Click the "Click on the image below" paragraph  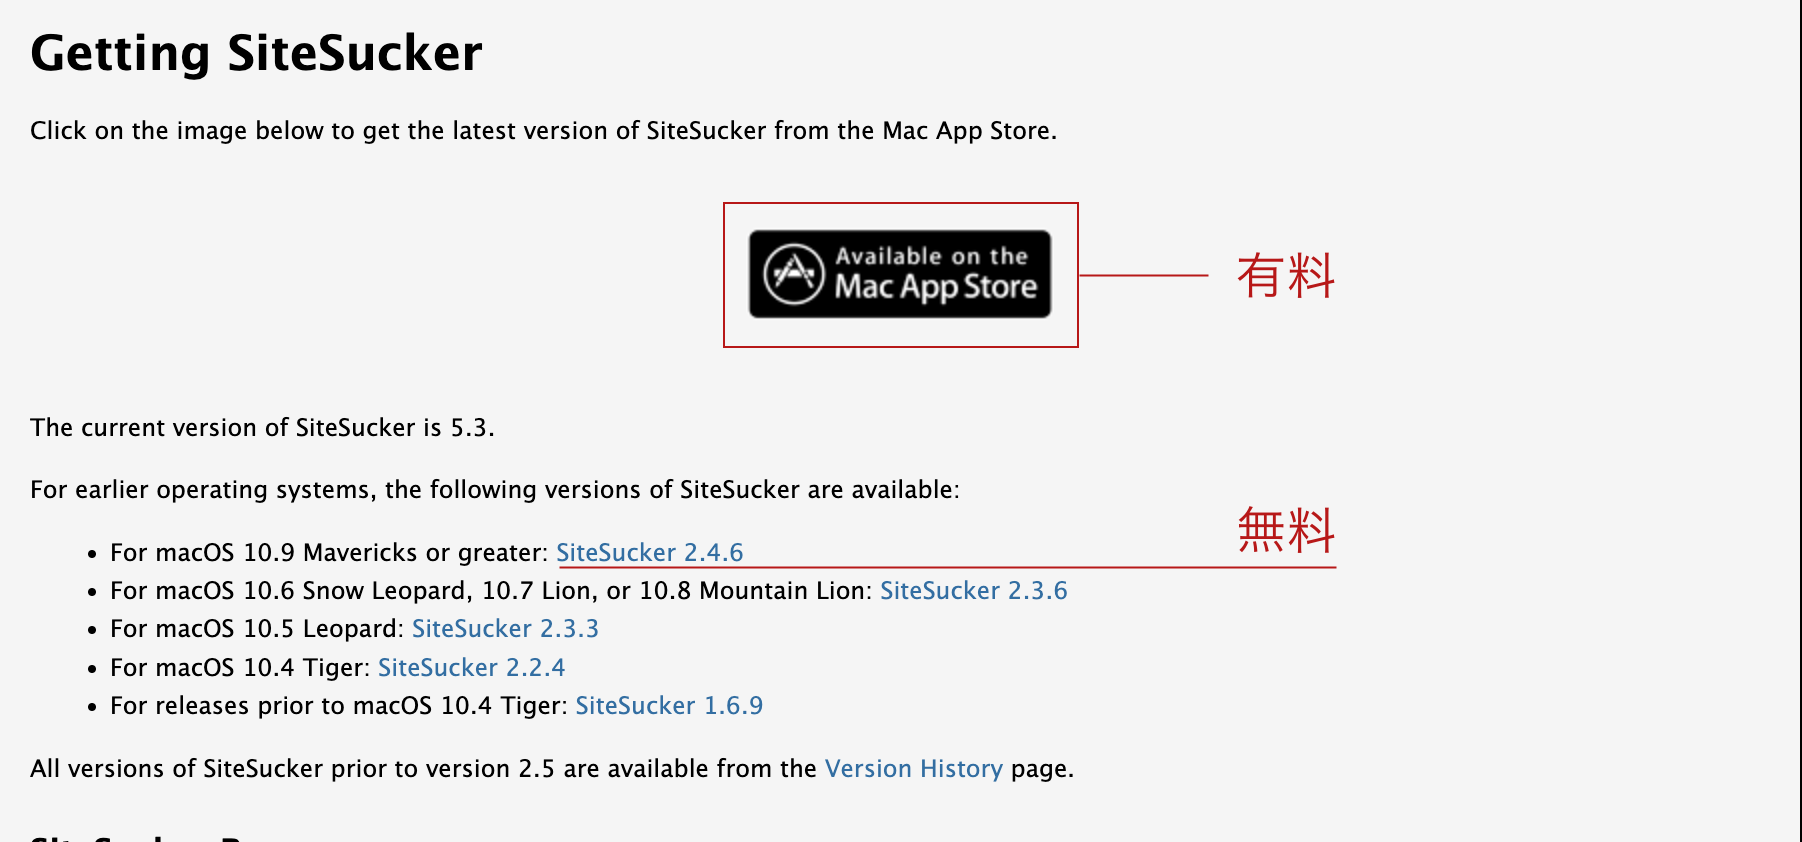click(543, 131)
